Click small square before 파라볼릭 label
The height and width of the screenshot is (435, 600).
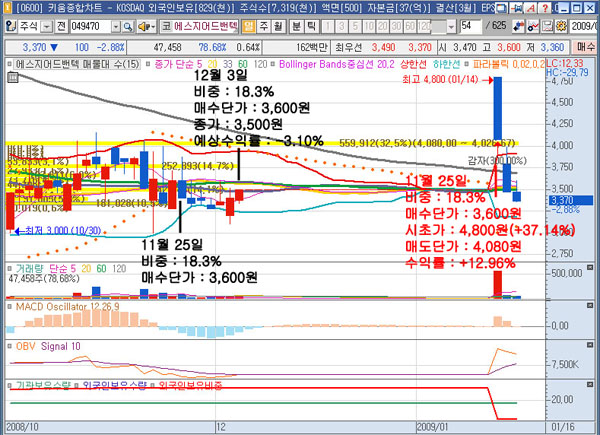[466, 64]
